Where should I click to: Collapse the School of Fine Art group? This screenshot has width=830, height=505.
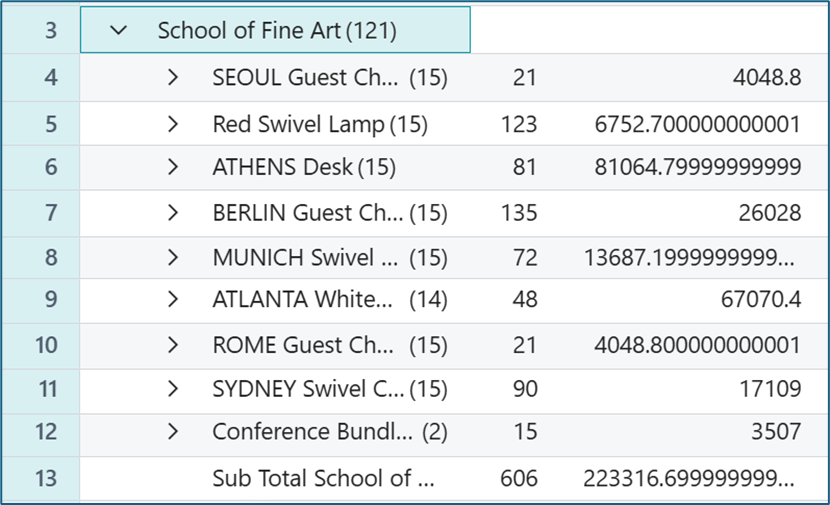tap(120, 31)
